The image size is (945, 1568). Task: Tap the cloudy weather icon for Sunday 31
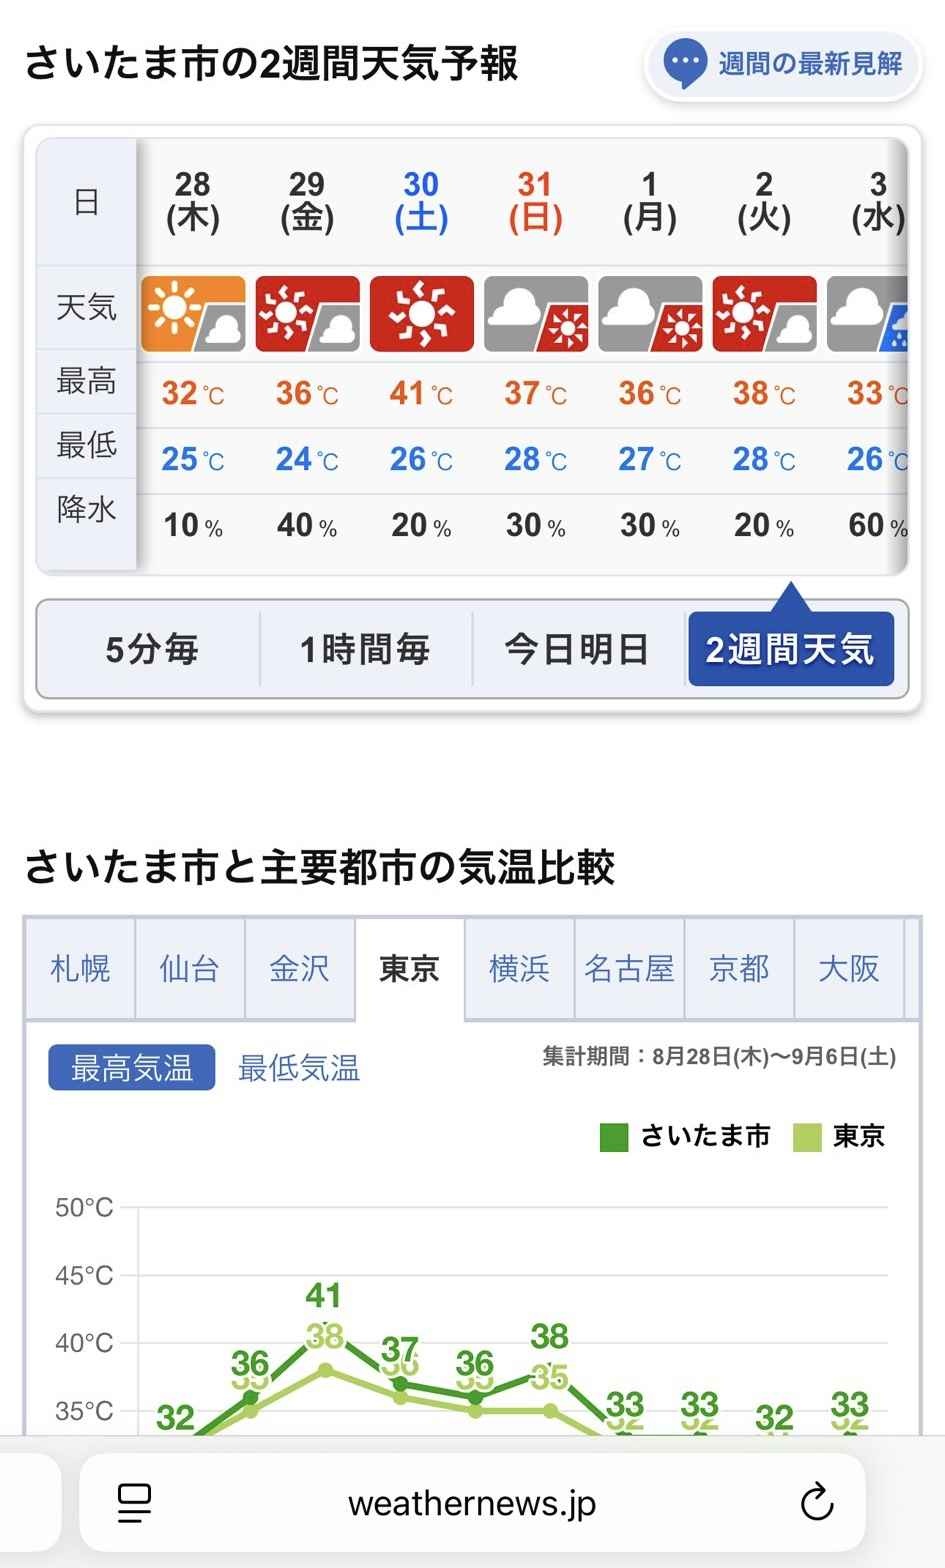tap(535, 314)
